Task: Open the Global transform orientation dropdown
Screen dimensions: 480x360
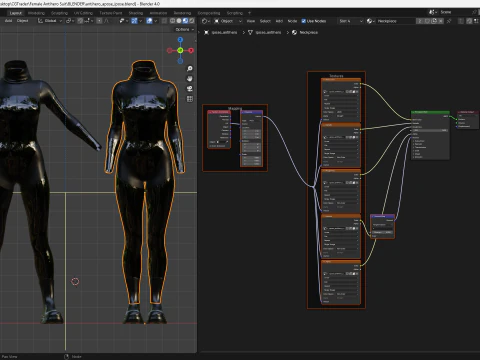Action: (50, 21)
